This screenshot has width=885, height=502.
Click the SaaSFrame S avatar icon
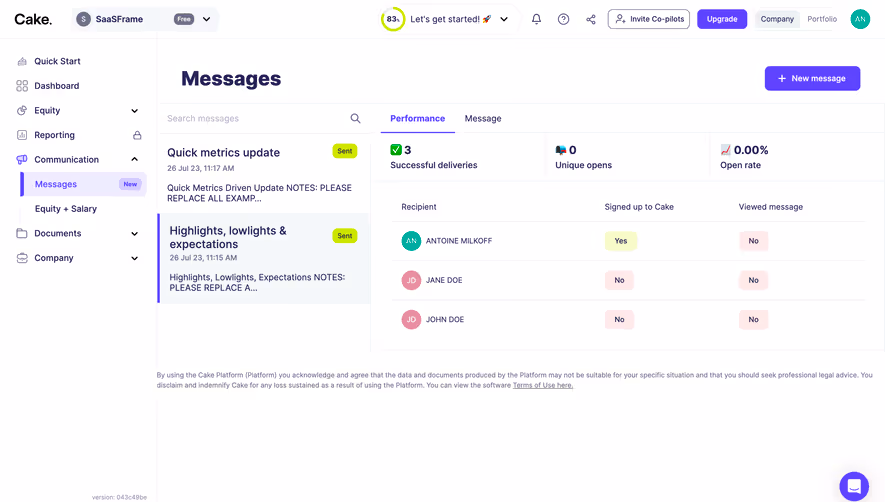84,19
